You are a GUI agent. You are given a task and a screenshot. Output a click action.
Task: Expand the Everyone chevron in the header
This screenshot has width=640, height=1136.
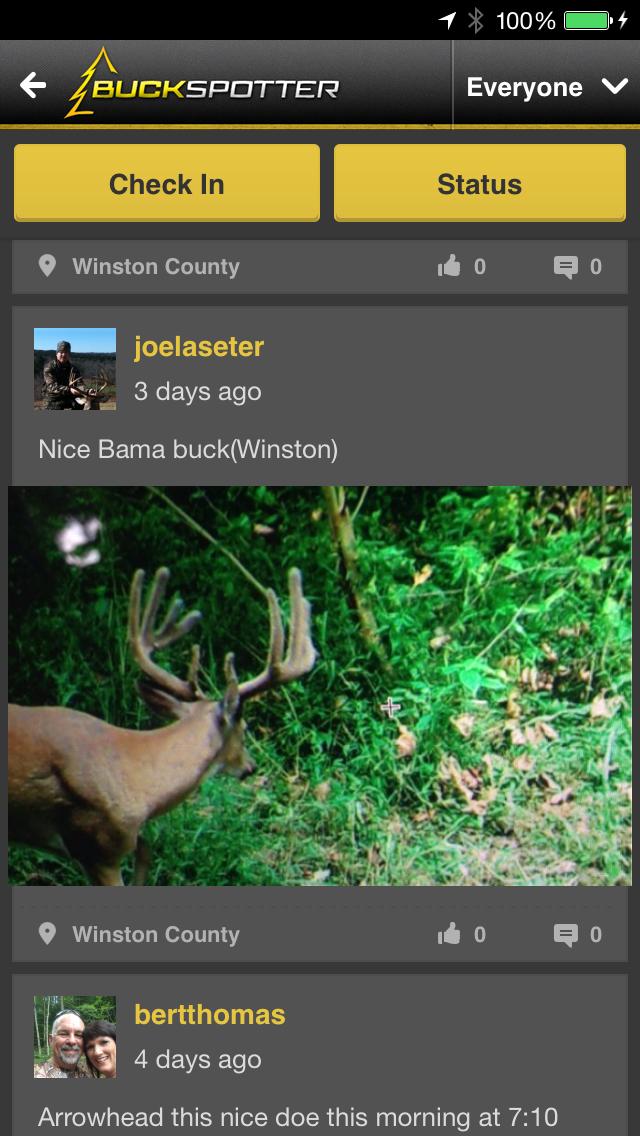pyautogui.click(x=614, y=87)
